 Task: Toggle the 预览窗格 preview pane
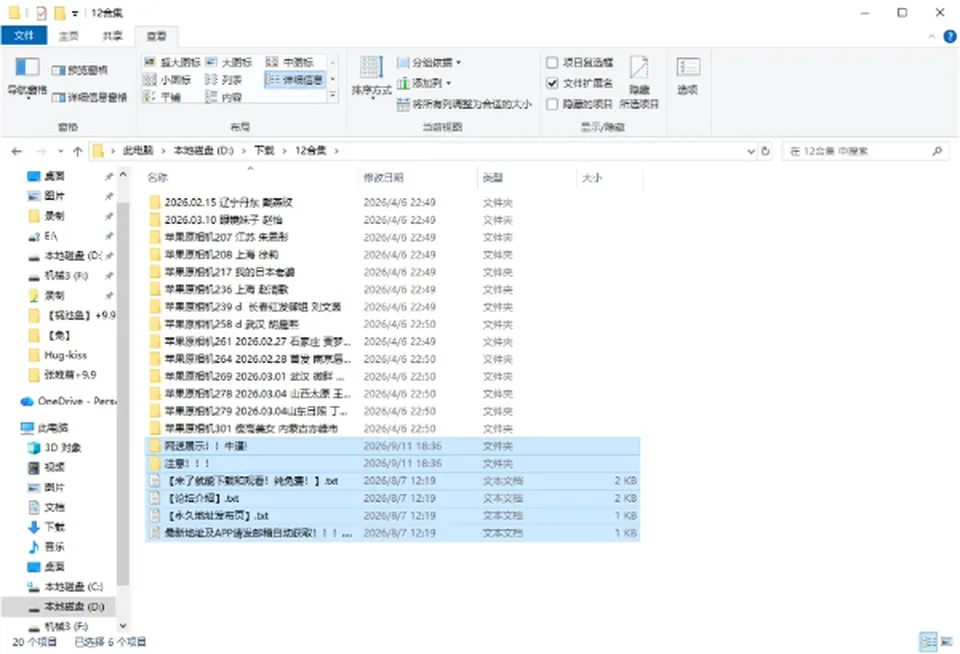[x=80, y=70]
